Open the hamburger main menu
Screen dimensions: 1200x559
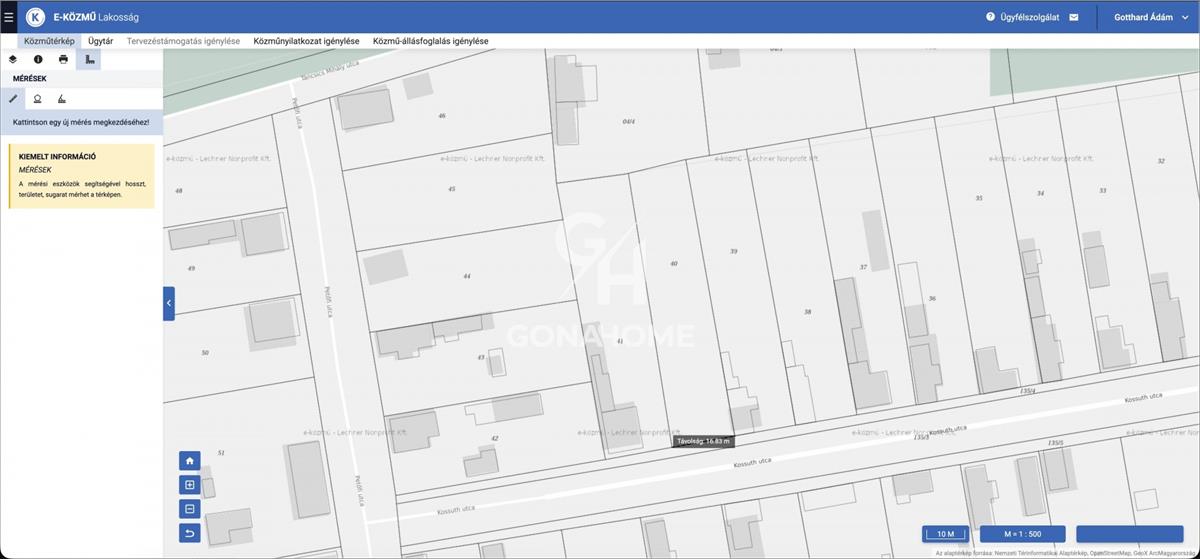pyautogui.click(x=9, y=17)
